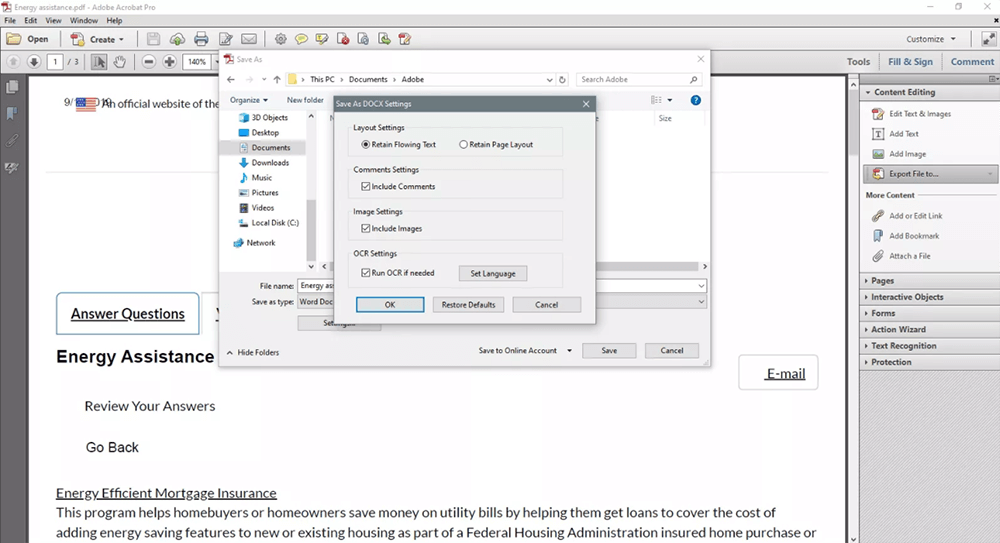Click the Add Bookmark icon

pos(877,236)
